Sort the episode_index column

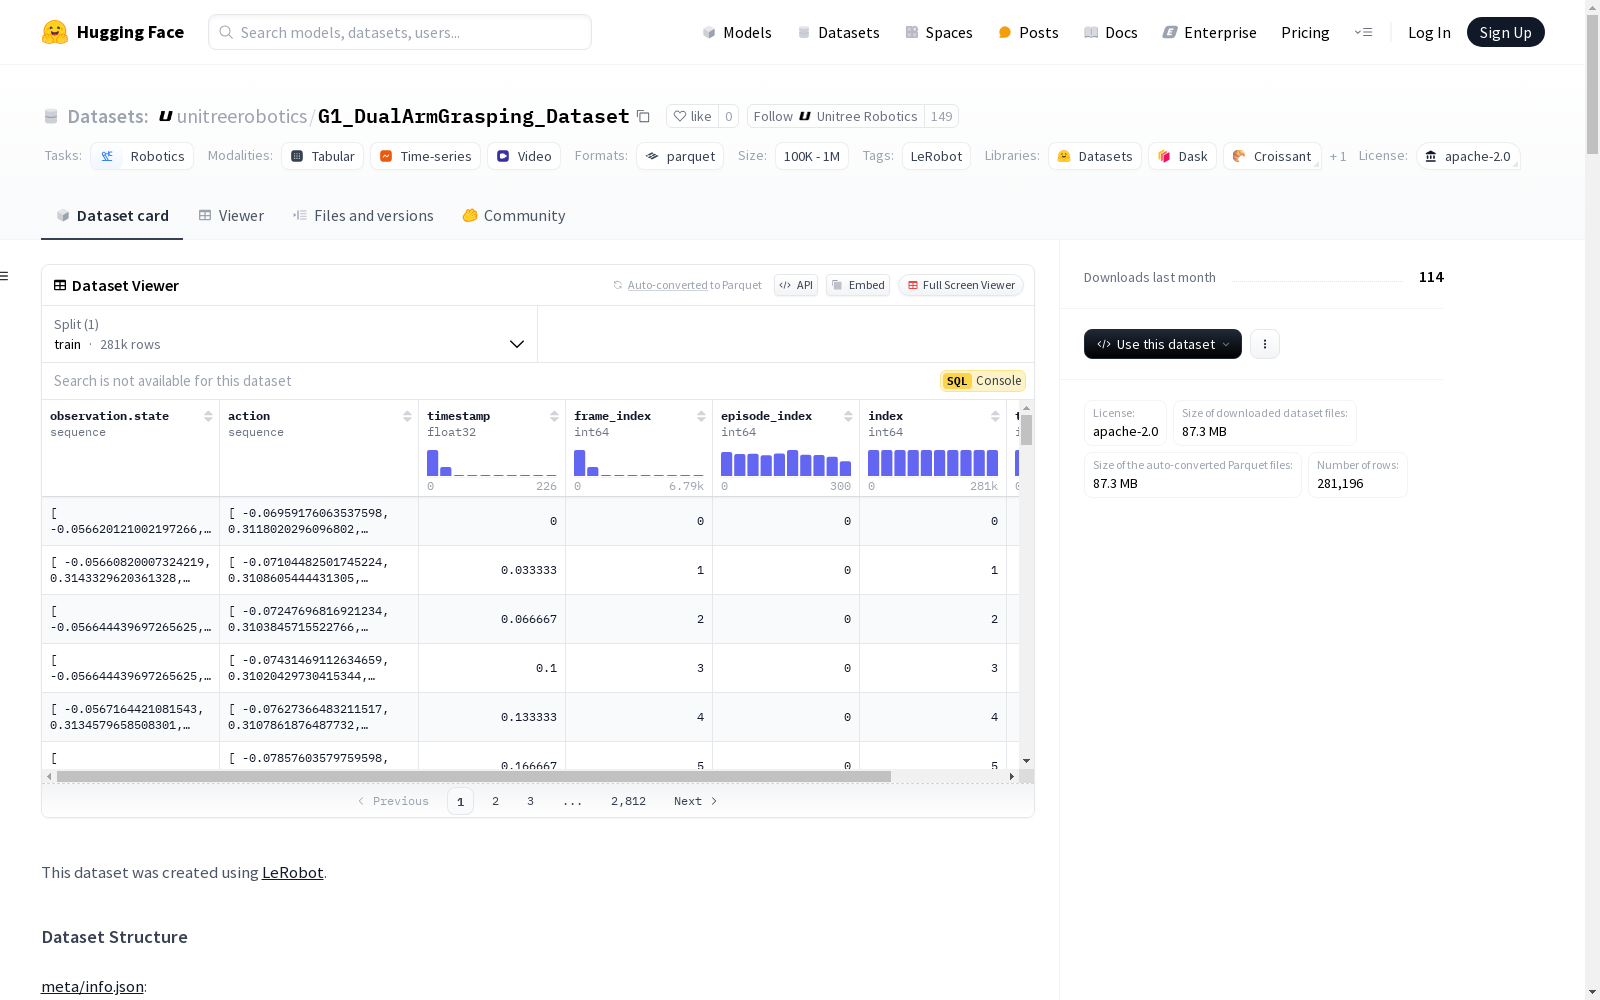point(848,416)
